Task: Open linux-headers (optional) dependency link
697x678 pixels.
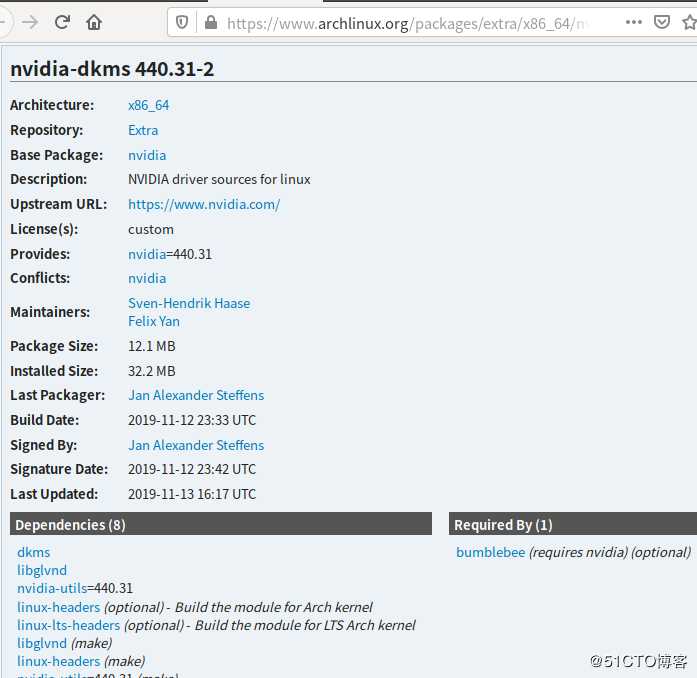Action: coord(59,607)
